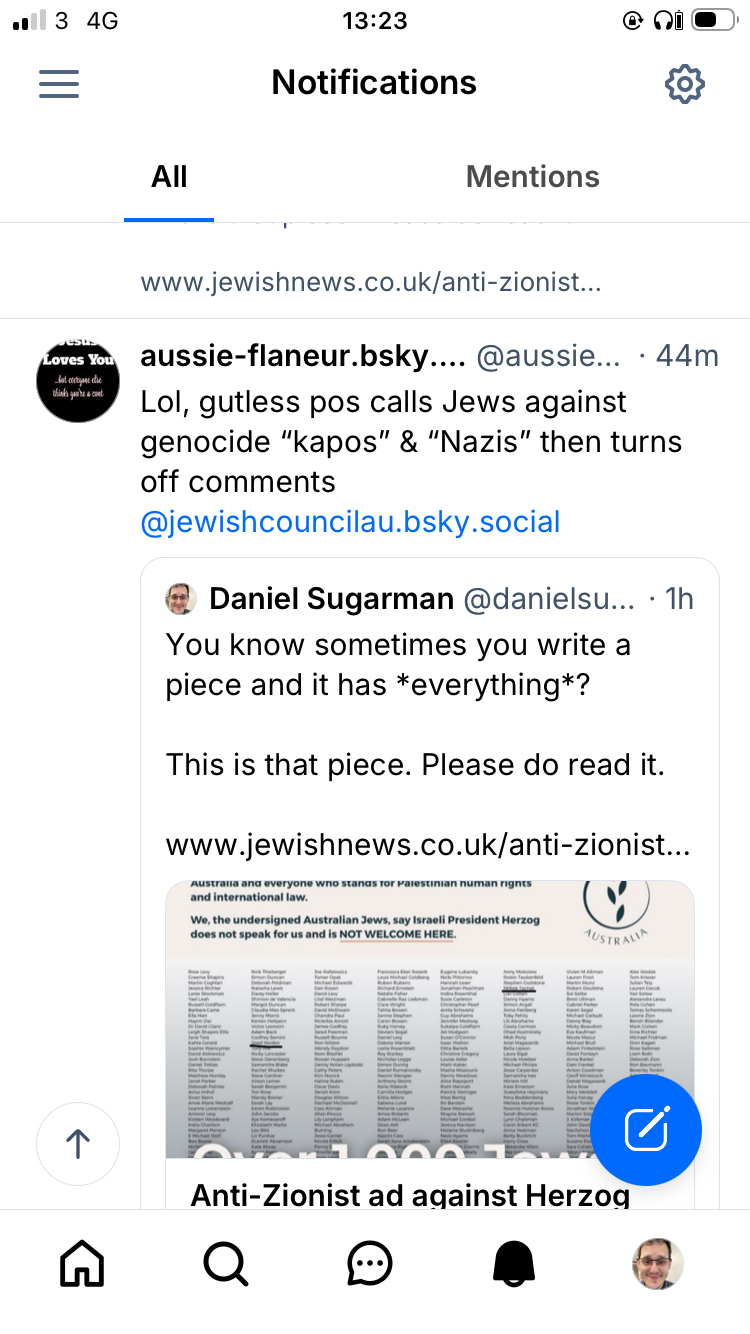Go to the Home feed
The height and width of the screenshot is (1334, 750).
[82, 1264]
